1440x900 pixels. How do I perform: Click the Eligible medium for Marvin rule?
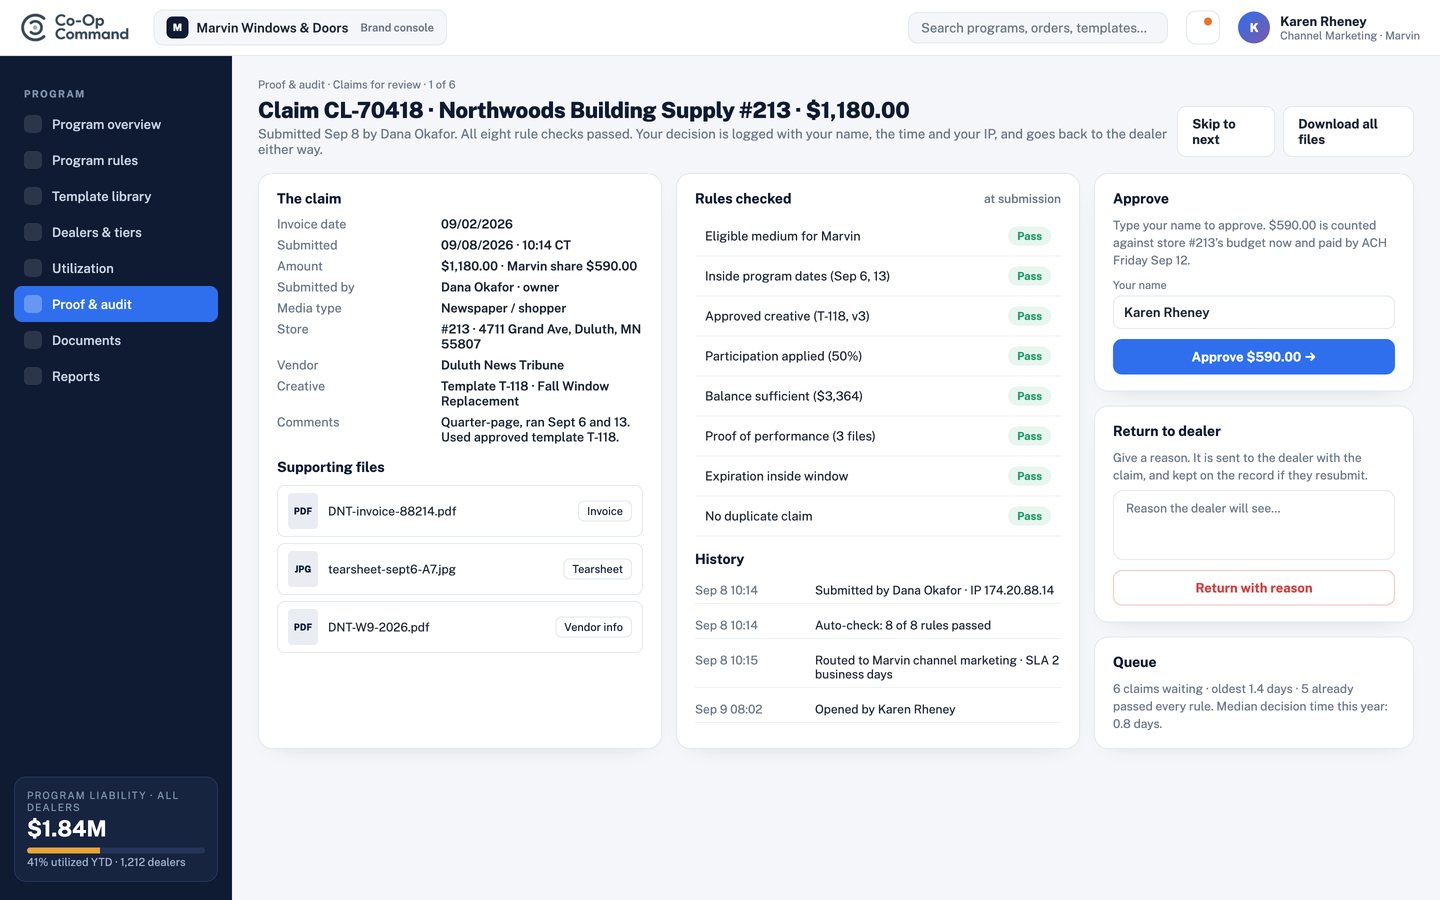878,236
